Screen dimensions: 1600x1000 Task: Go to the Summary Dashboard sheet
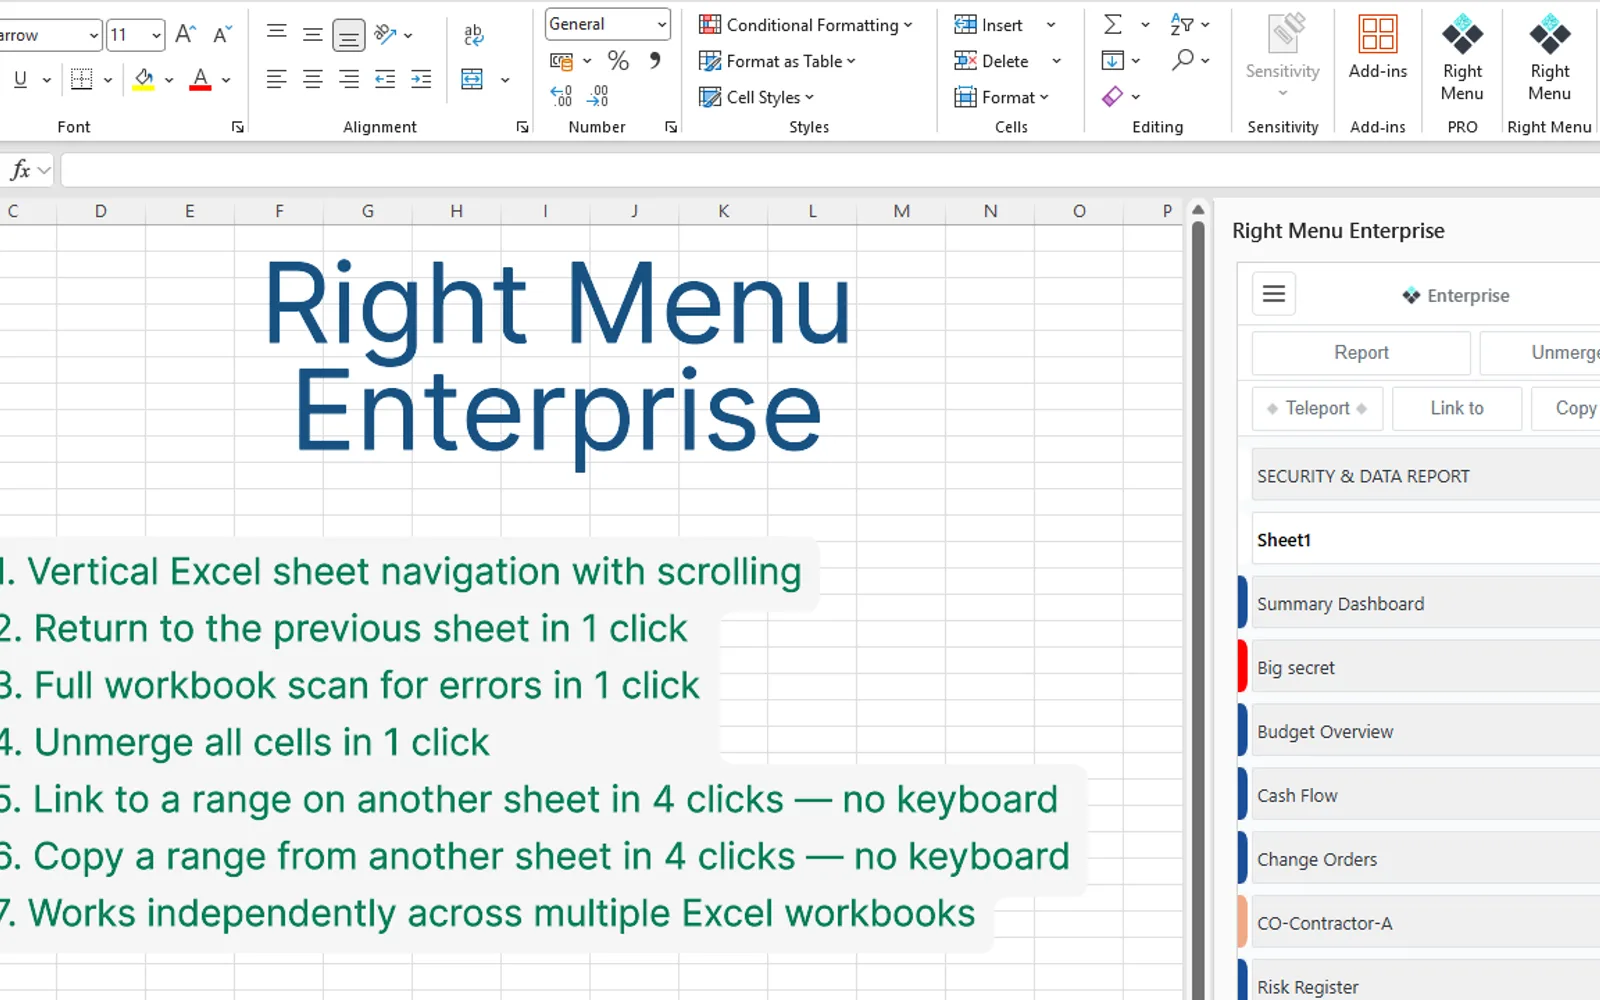tap(1420, 603)
